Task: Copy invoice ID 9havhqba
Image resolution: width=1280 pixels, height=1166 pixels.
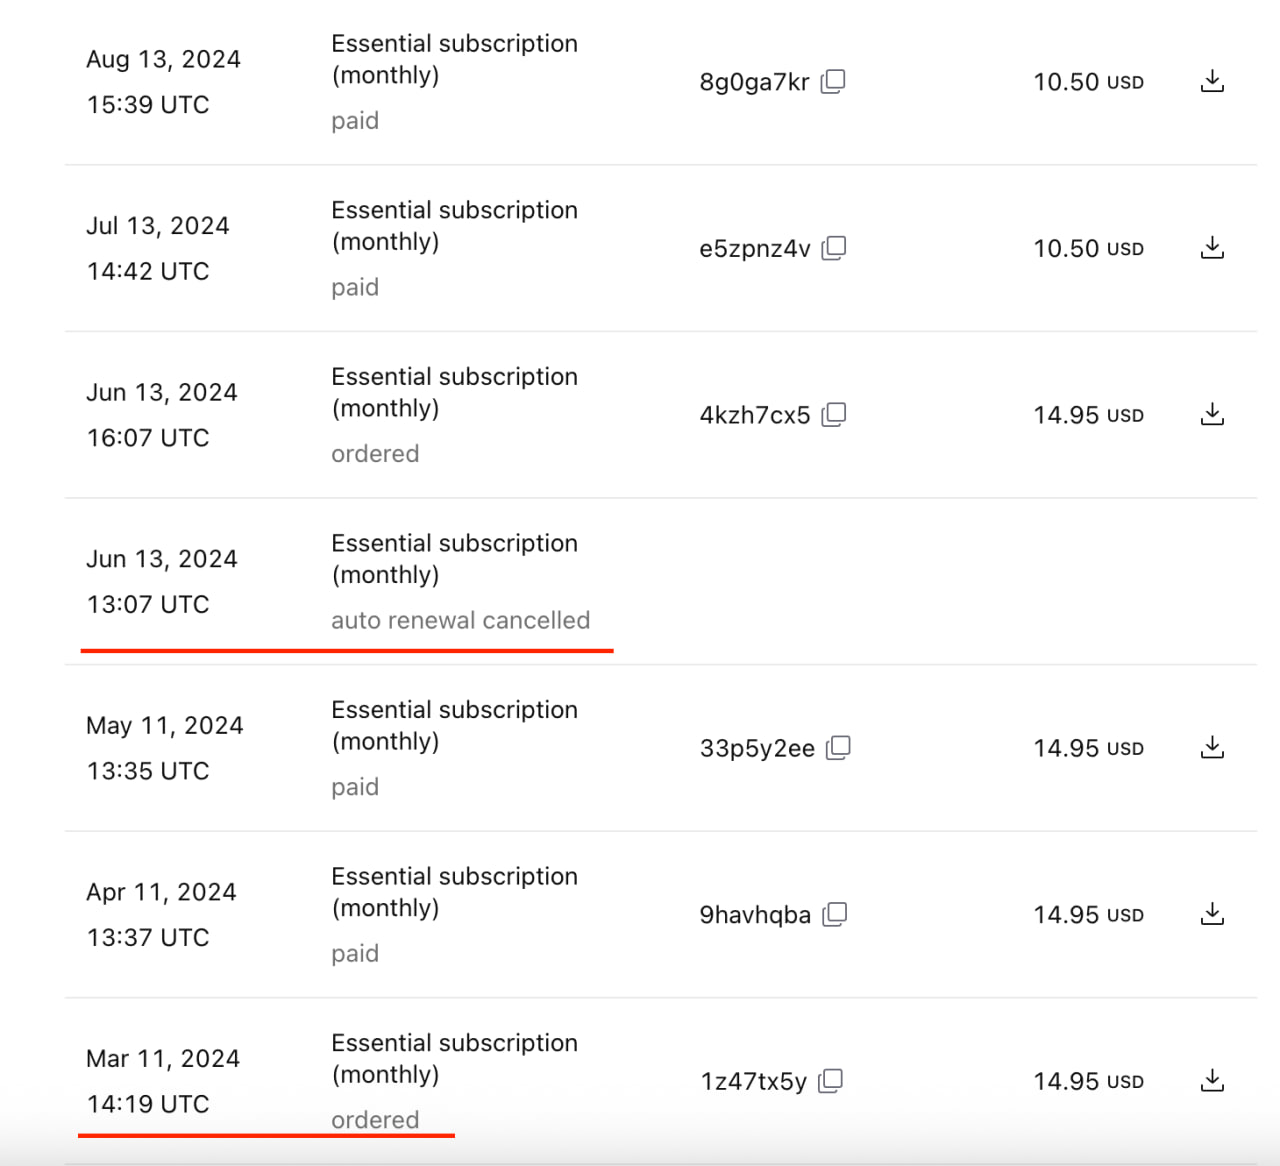Action: coord(835,914)
